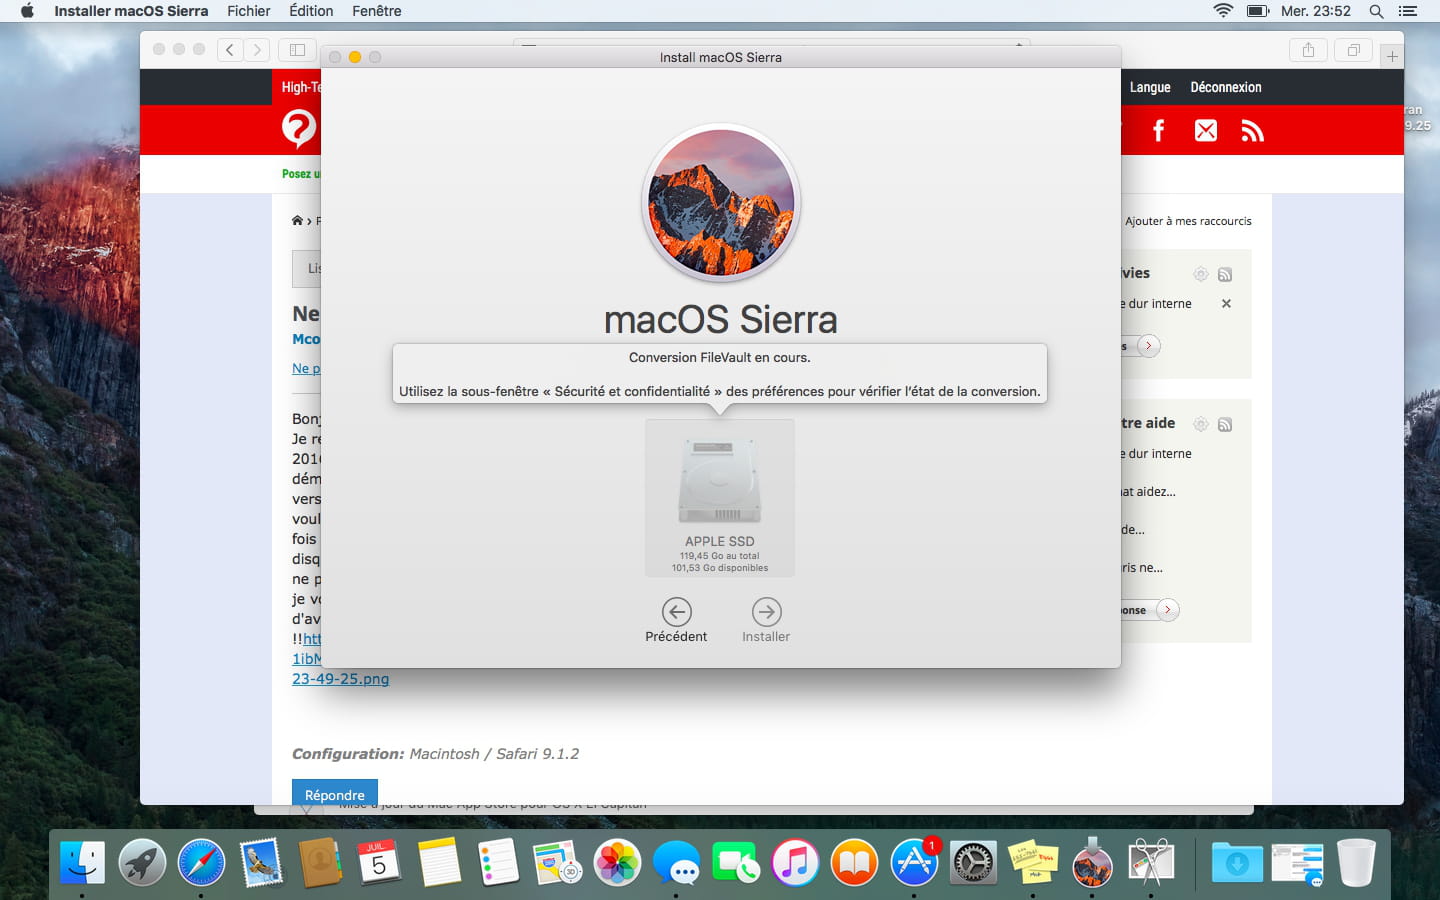Screen dimensions: 1440x900
Task: Open the Fenêtre menu
Action: point(377,11)
